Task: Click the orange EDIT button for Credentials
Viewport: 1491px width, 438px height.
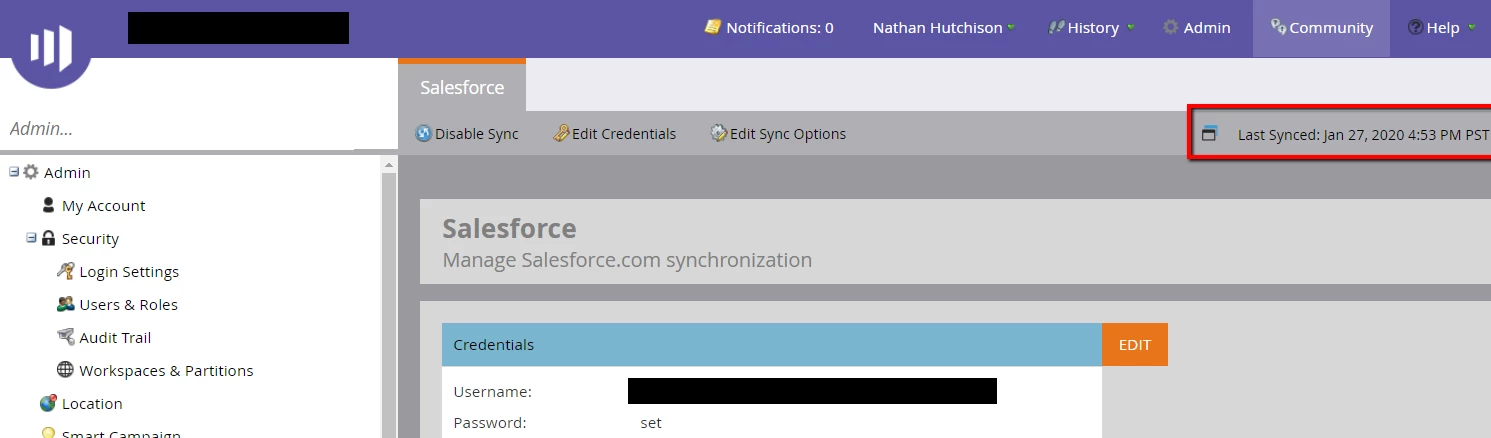Action: click(x=1135, y=345)
